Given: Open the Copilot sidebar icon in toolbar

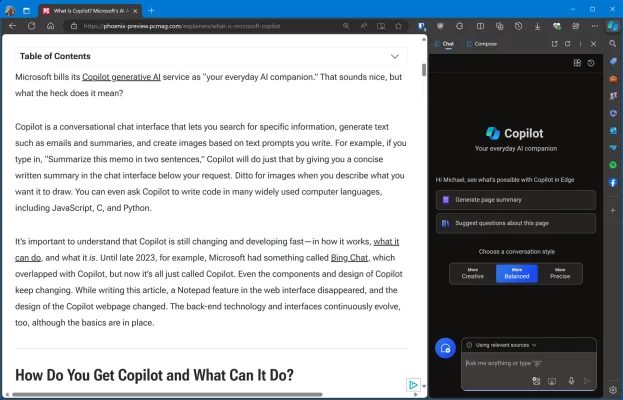Looking at the screenshot, I should [613, 26].
